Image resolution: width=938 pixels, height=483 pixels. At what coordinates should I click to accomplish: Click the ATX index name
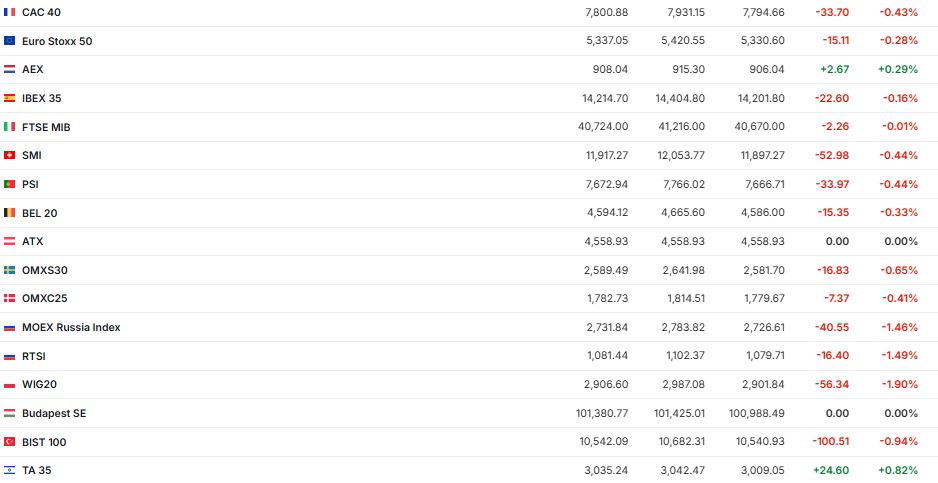32,241
